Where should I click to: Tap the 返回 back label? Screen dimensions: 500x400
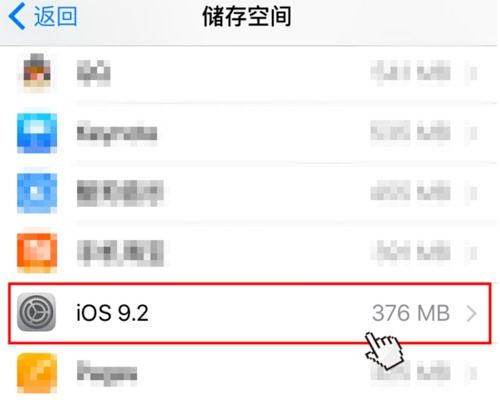point(55,16)
